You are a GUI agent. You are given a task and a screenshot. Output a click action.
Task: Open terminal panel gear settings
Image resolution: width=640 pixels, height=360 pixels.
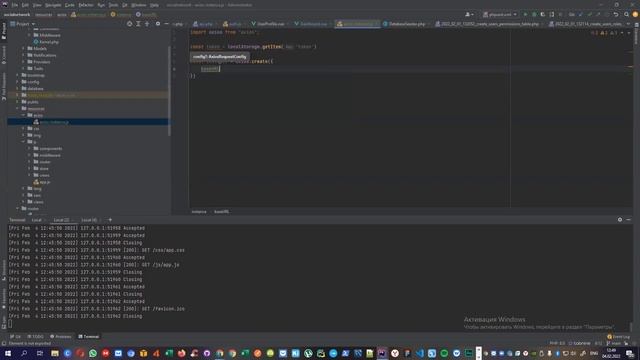click(x=620, y=220)
